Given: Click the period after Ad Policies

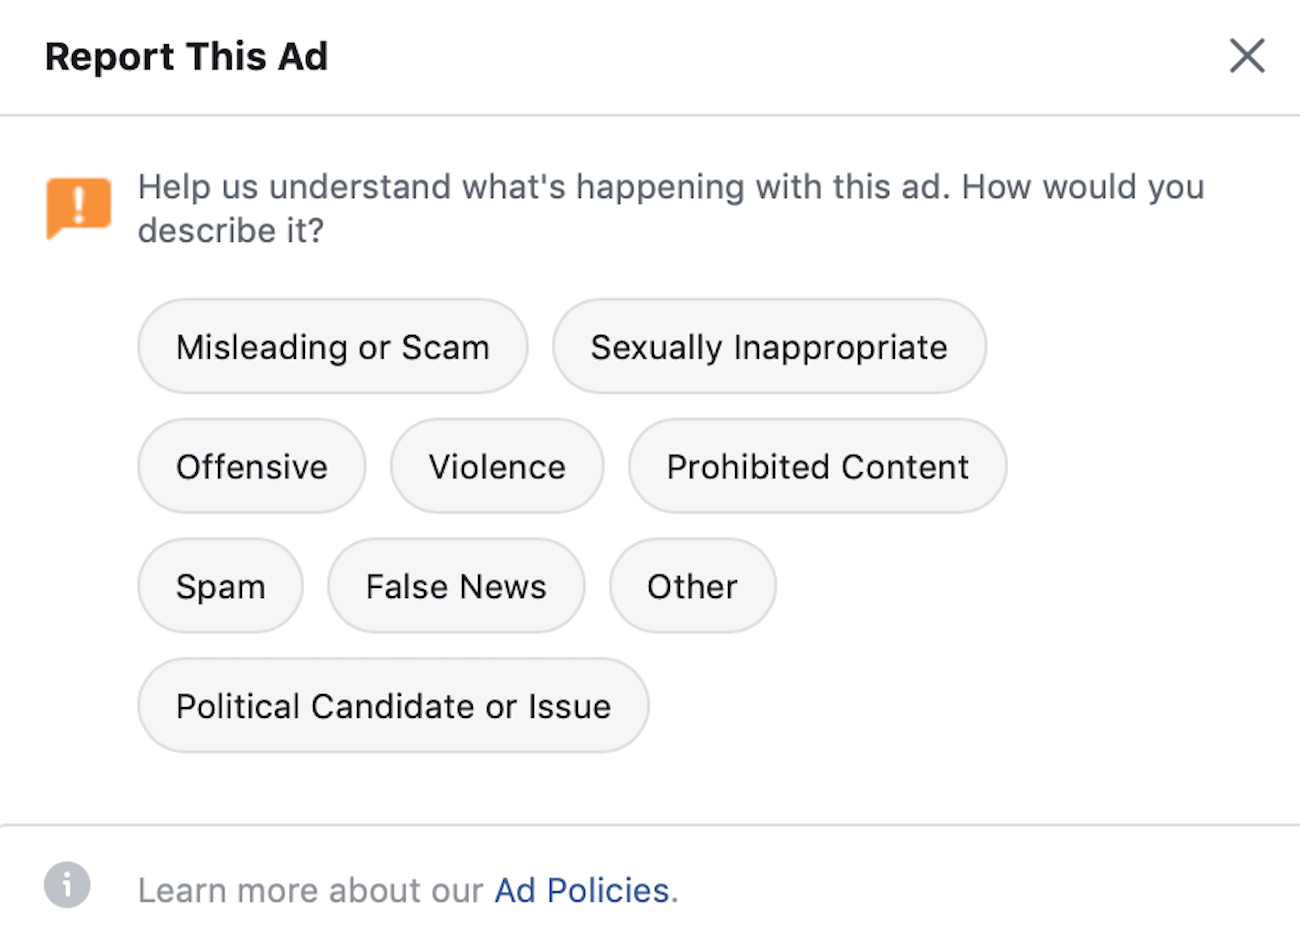Looking at the screenshot, I should point(675,892).
